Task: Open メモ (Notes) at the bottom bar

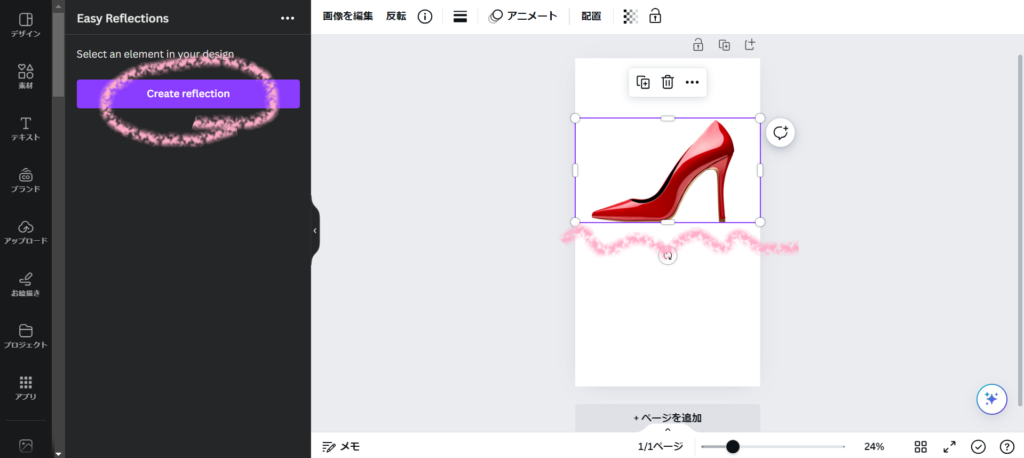Action: pos(341,447)
